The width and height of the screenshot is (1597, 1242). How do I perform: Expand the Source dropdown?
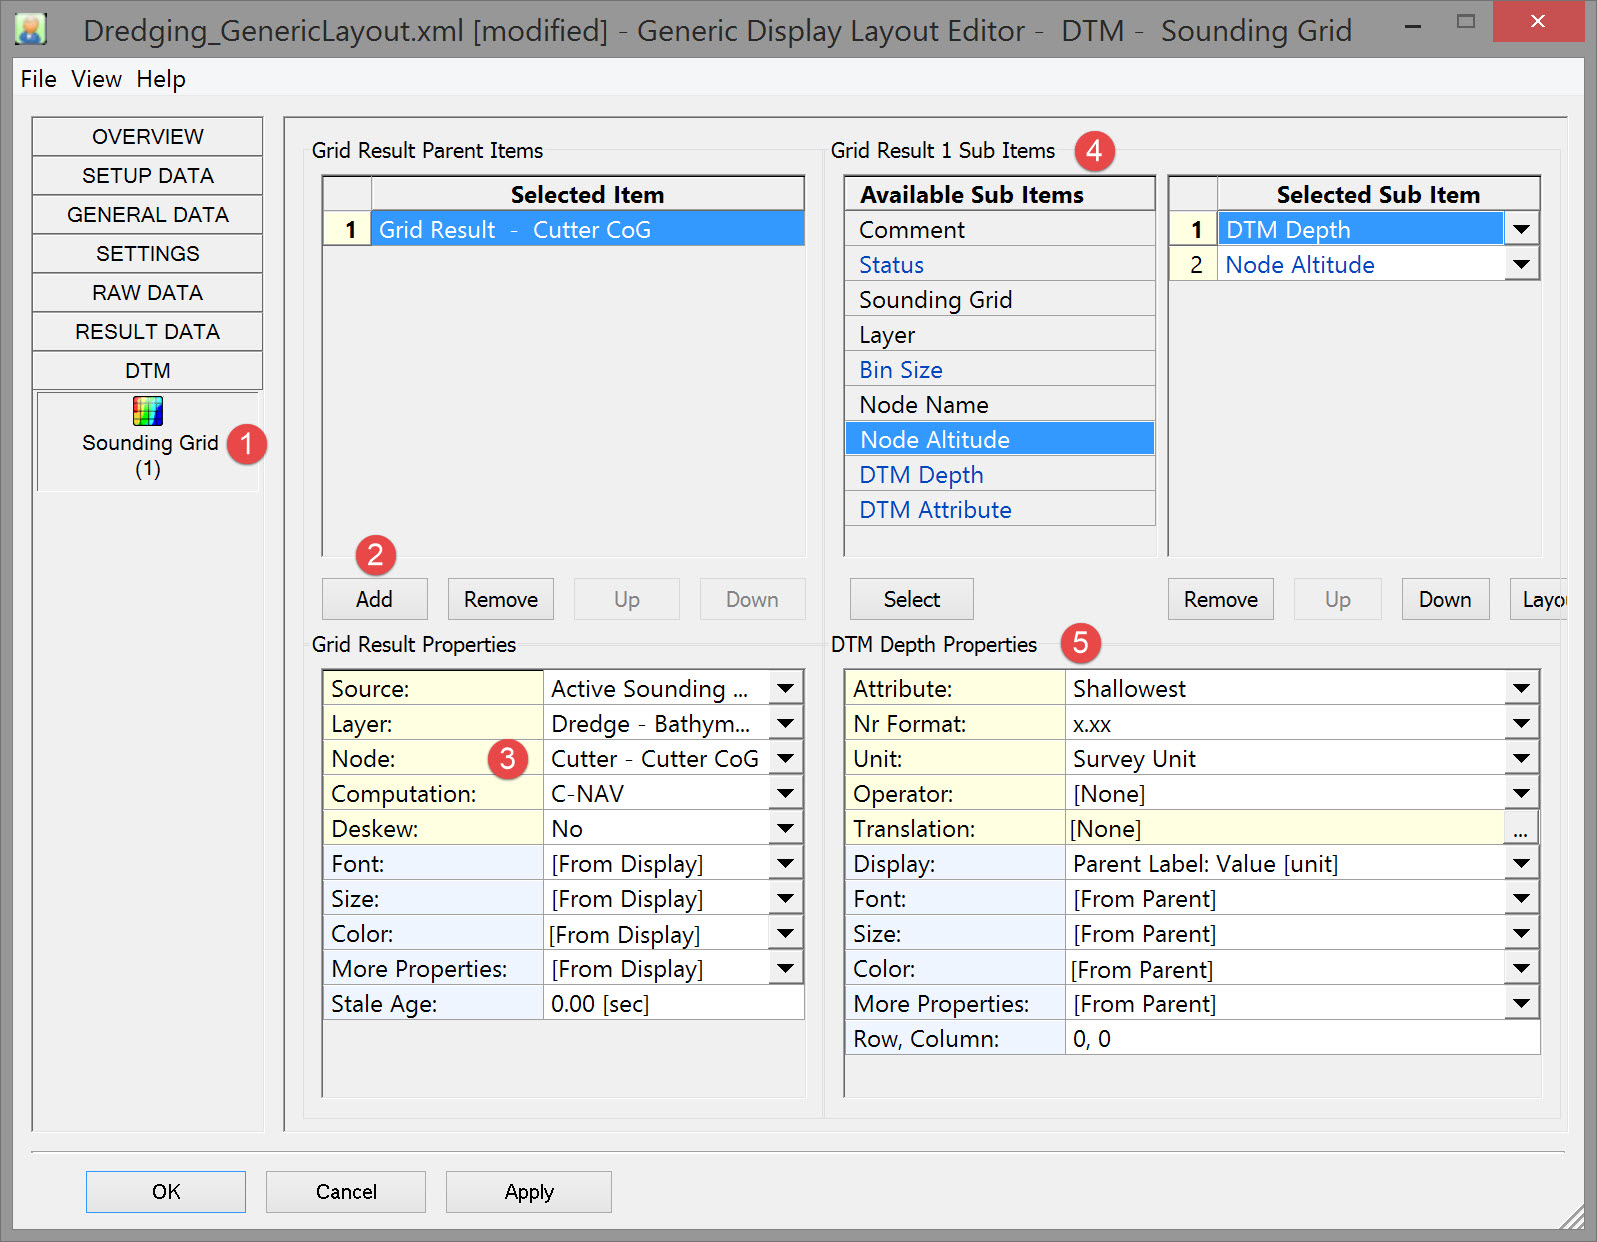pos(786,689)
